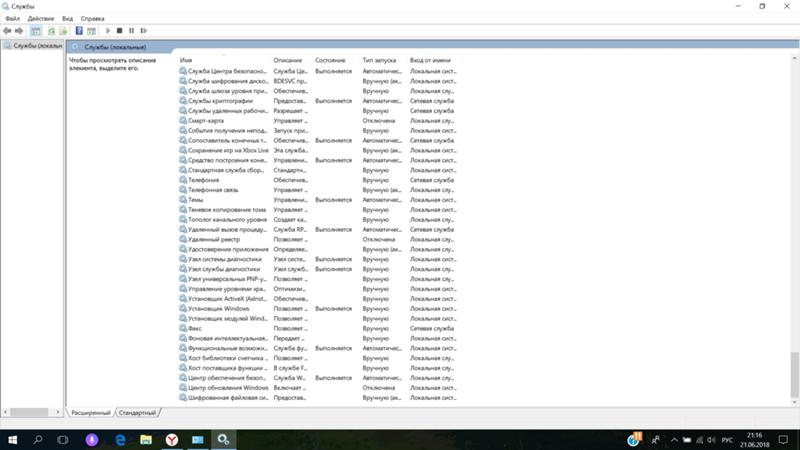The height and width of the screenshot is (450, 800).
Task: Select Узел системы диагностики service name
Action: click(224, 259)
